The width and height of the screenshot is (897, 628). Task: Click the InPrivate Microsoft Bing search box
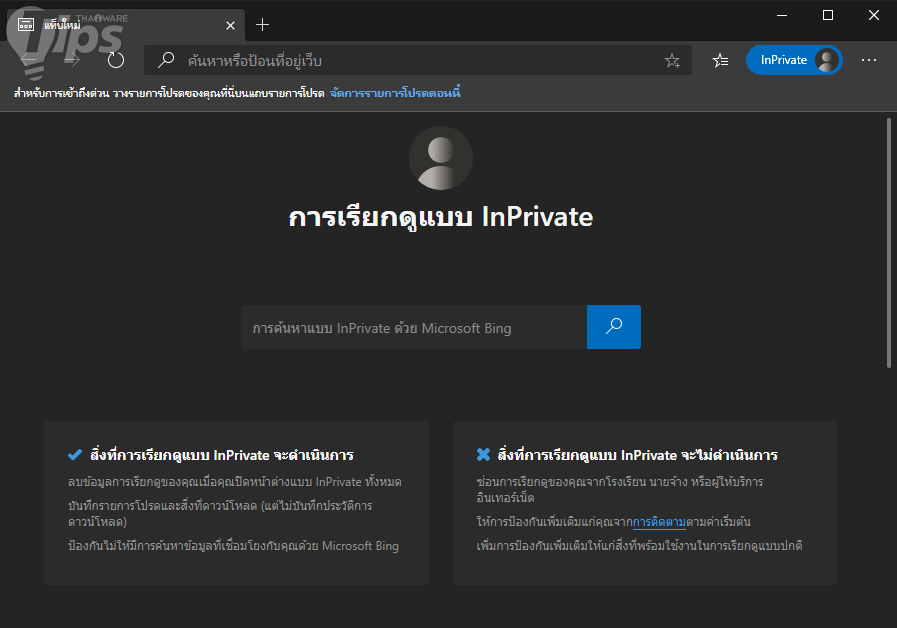(413, 328)
